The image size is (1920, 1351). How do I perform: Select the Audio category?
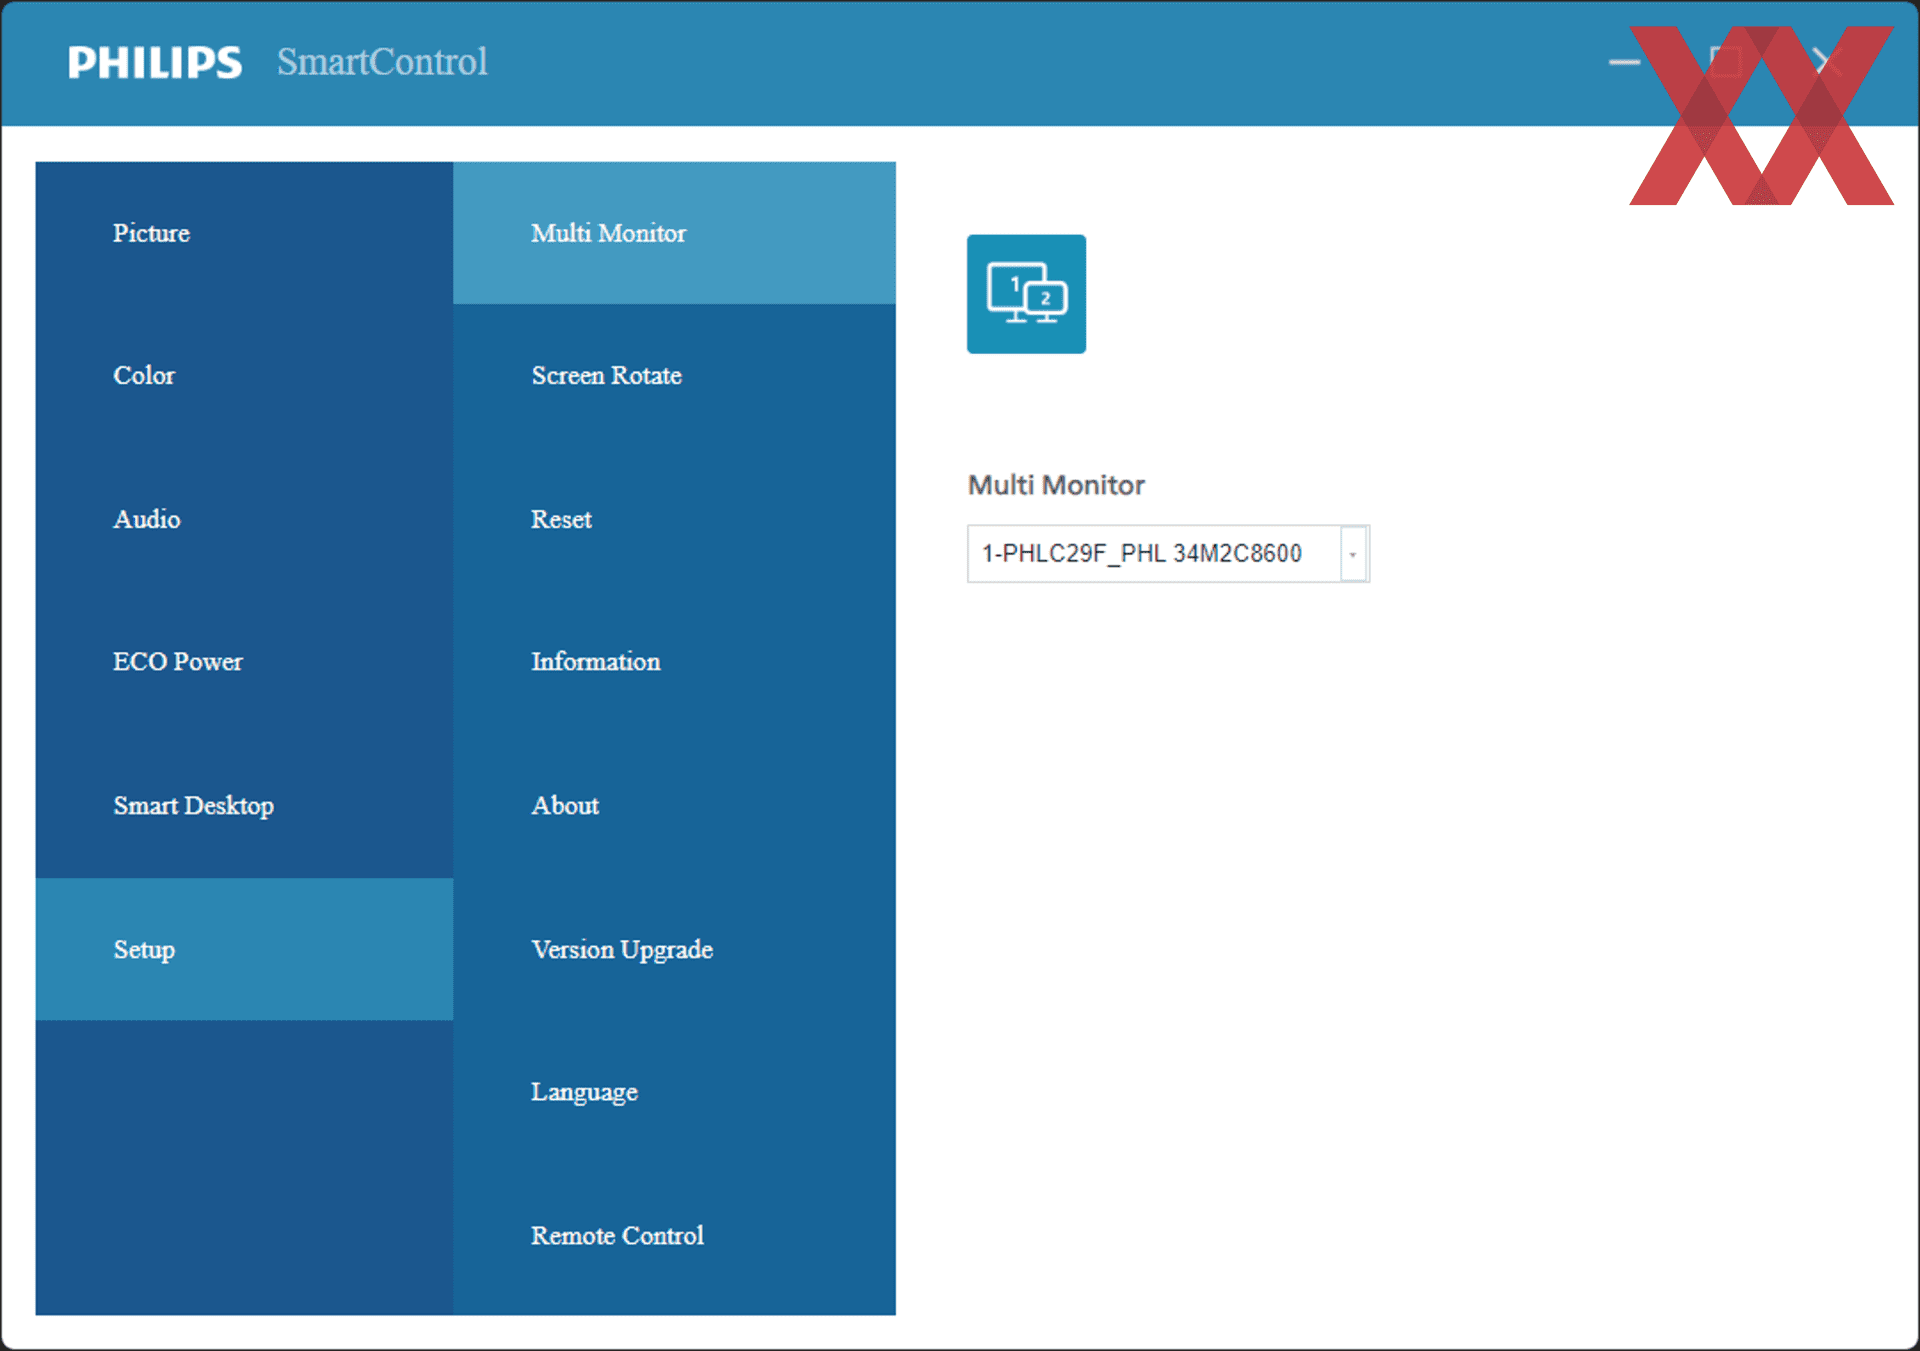(244, 519)
